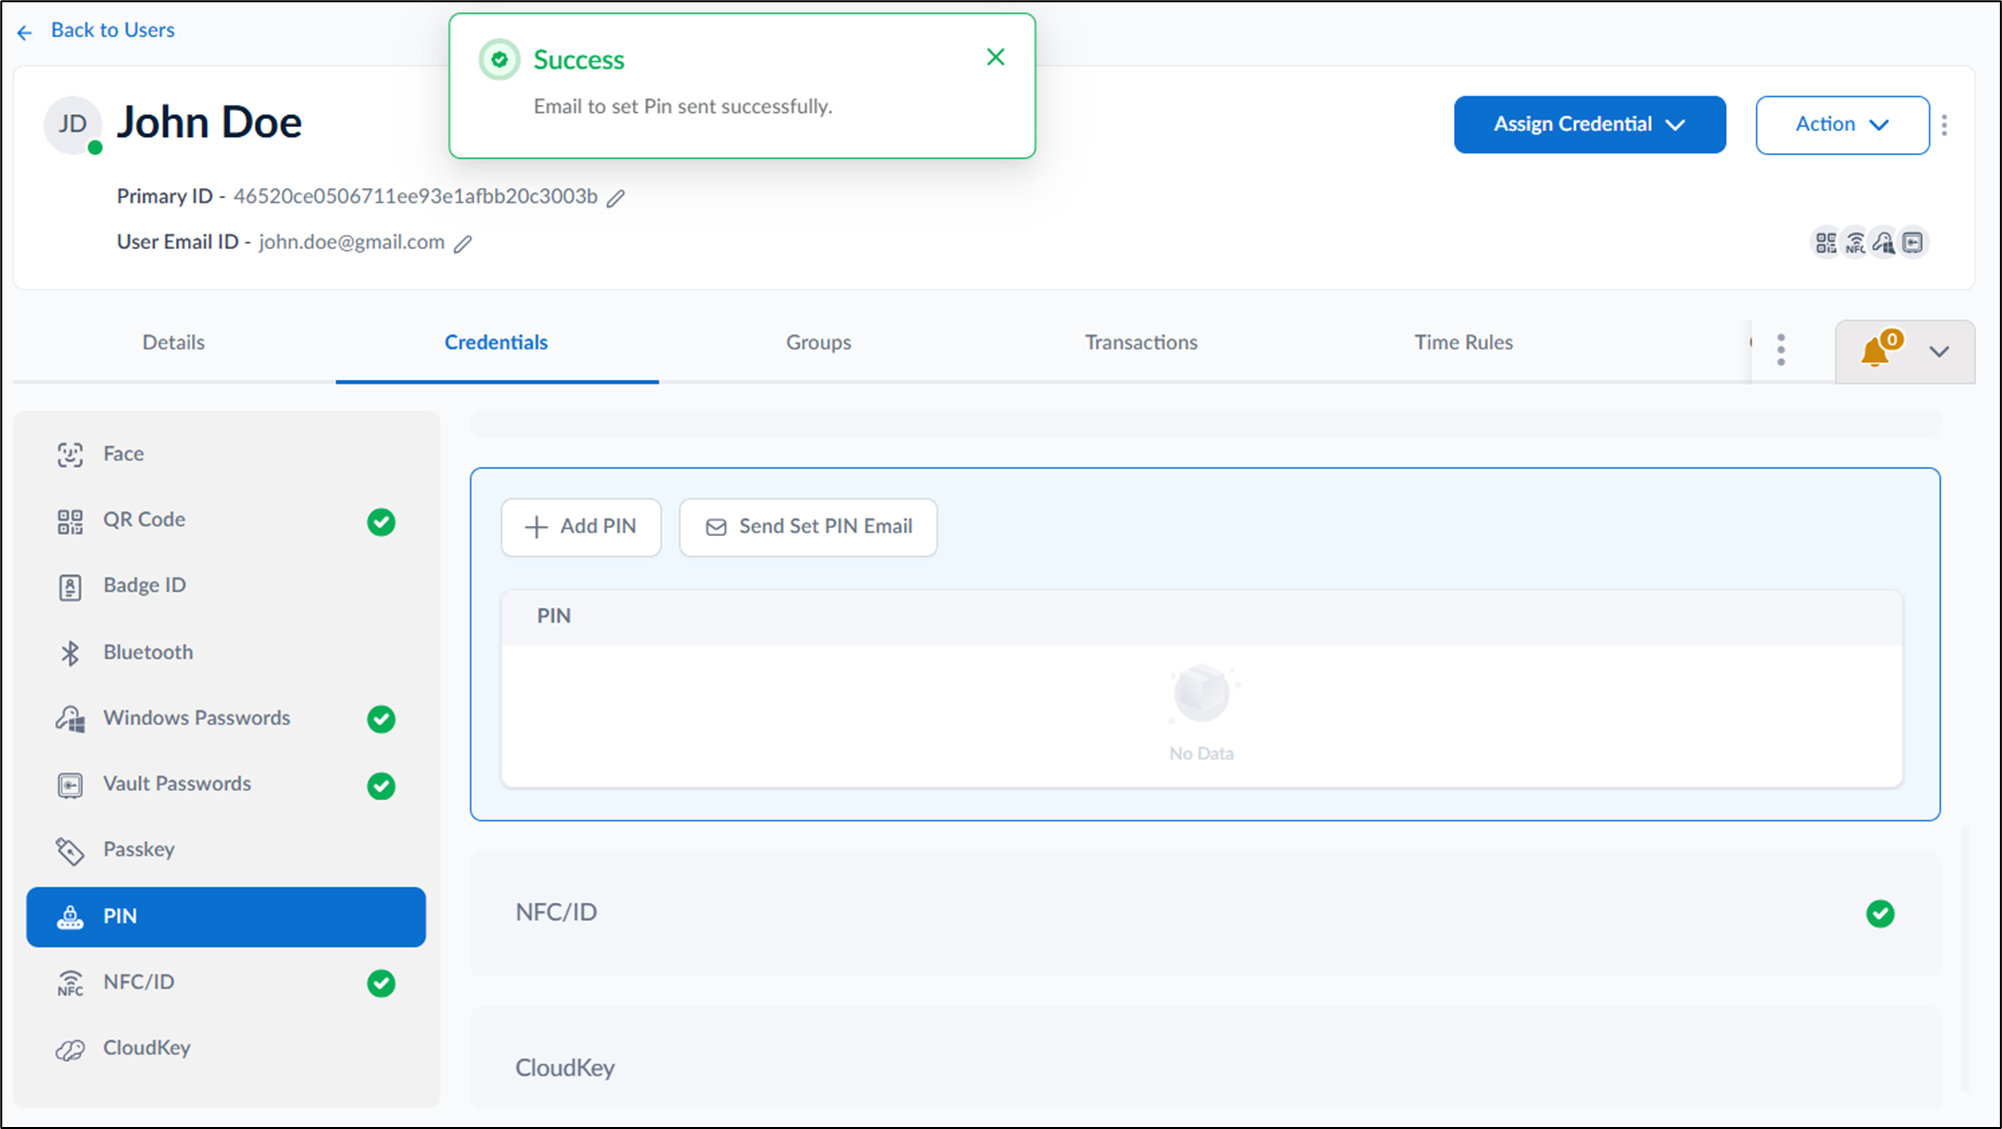Click the Send Set PIN Email button
Viewport: 2002px width, 1129px height.
[x=808, y=527]
